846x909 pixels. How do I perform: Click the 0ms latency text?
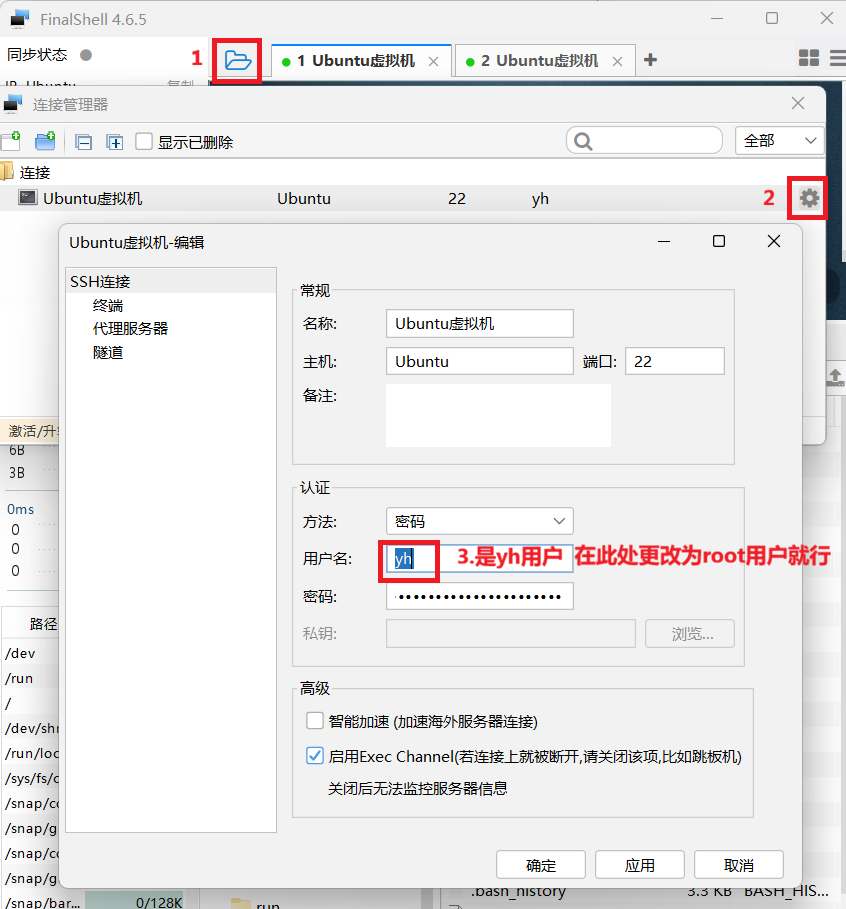click(20, 509)
